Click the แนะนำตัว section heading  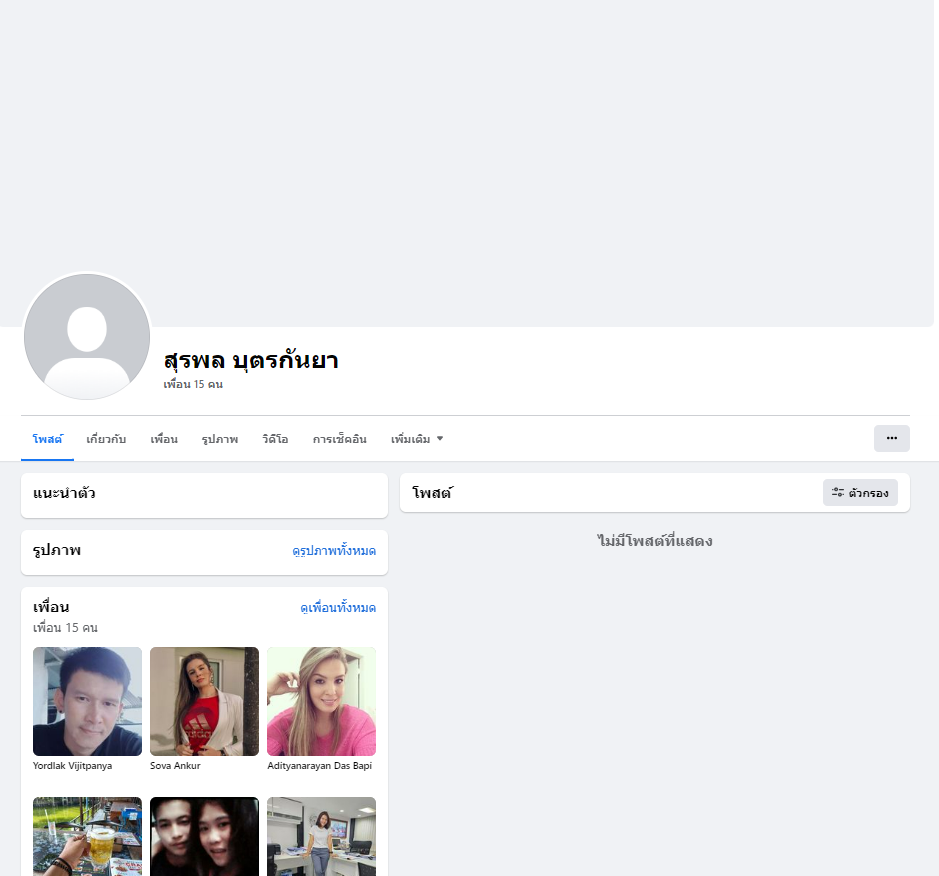pos(64,493)
